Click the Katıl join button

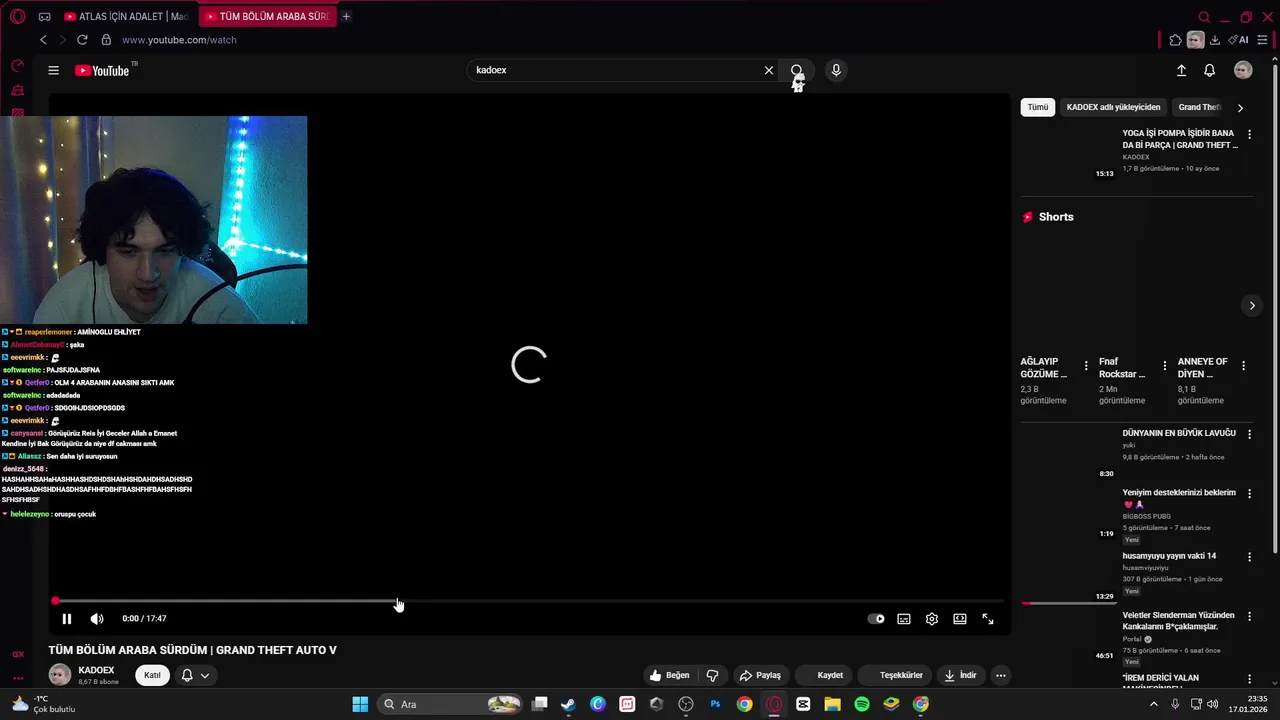152,675
